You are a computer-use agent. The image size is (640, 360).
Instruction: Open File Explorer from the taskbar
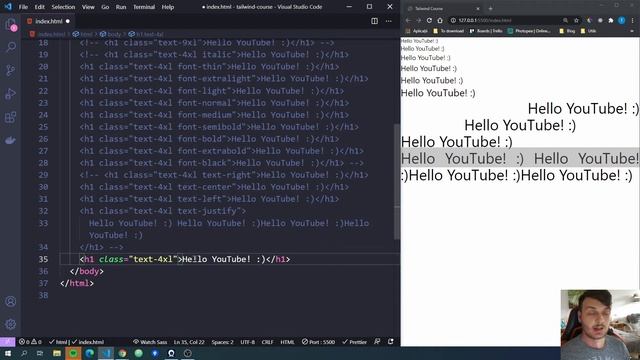tap(57, 353)
